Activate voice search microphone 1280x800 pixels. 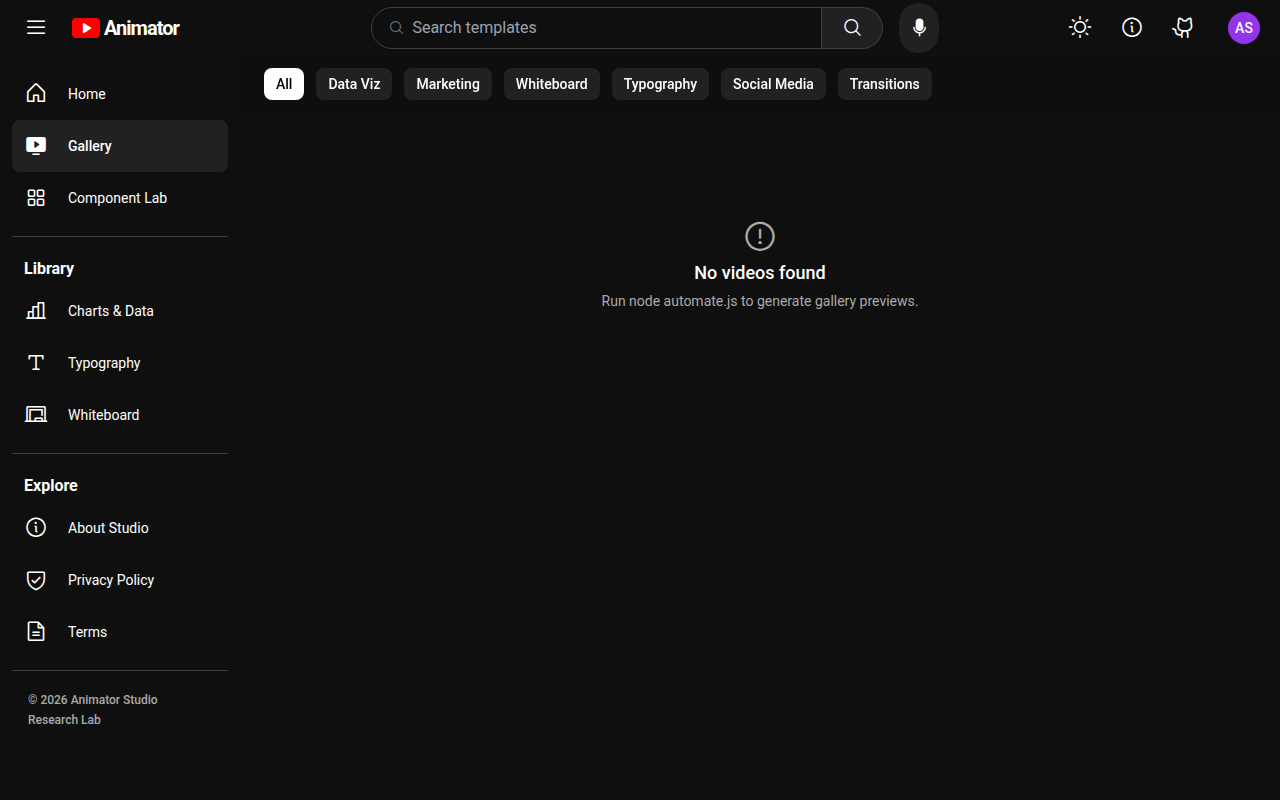click(x=919, y=28)
